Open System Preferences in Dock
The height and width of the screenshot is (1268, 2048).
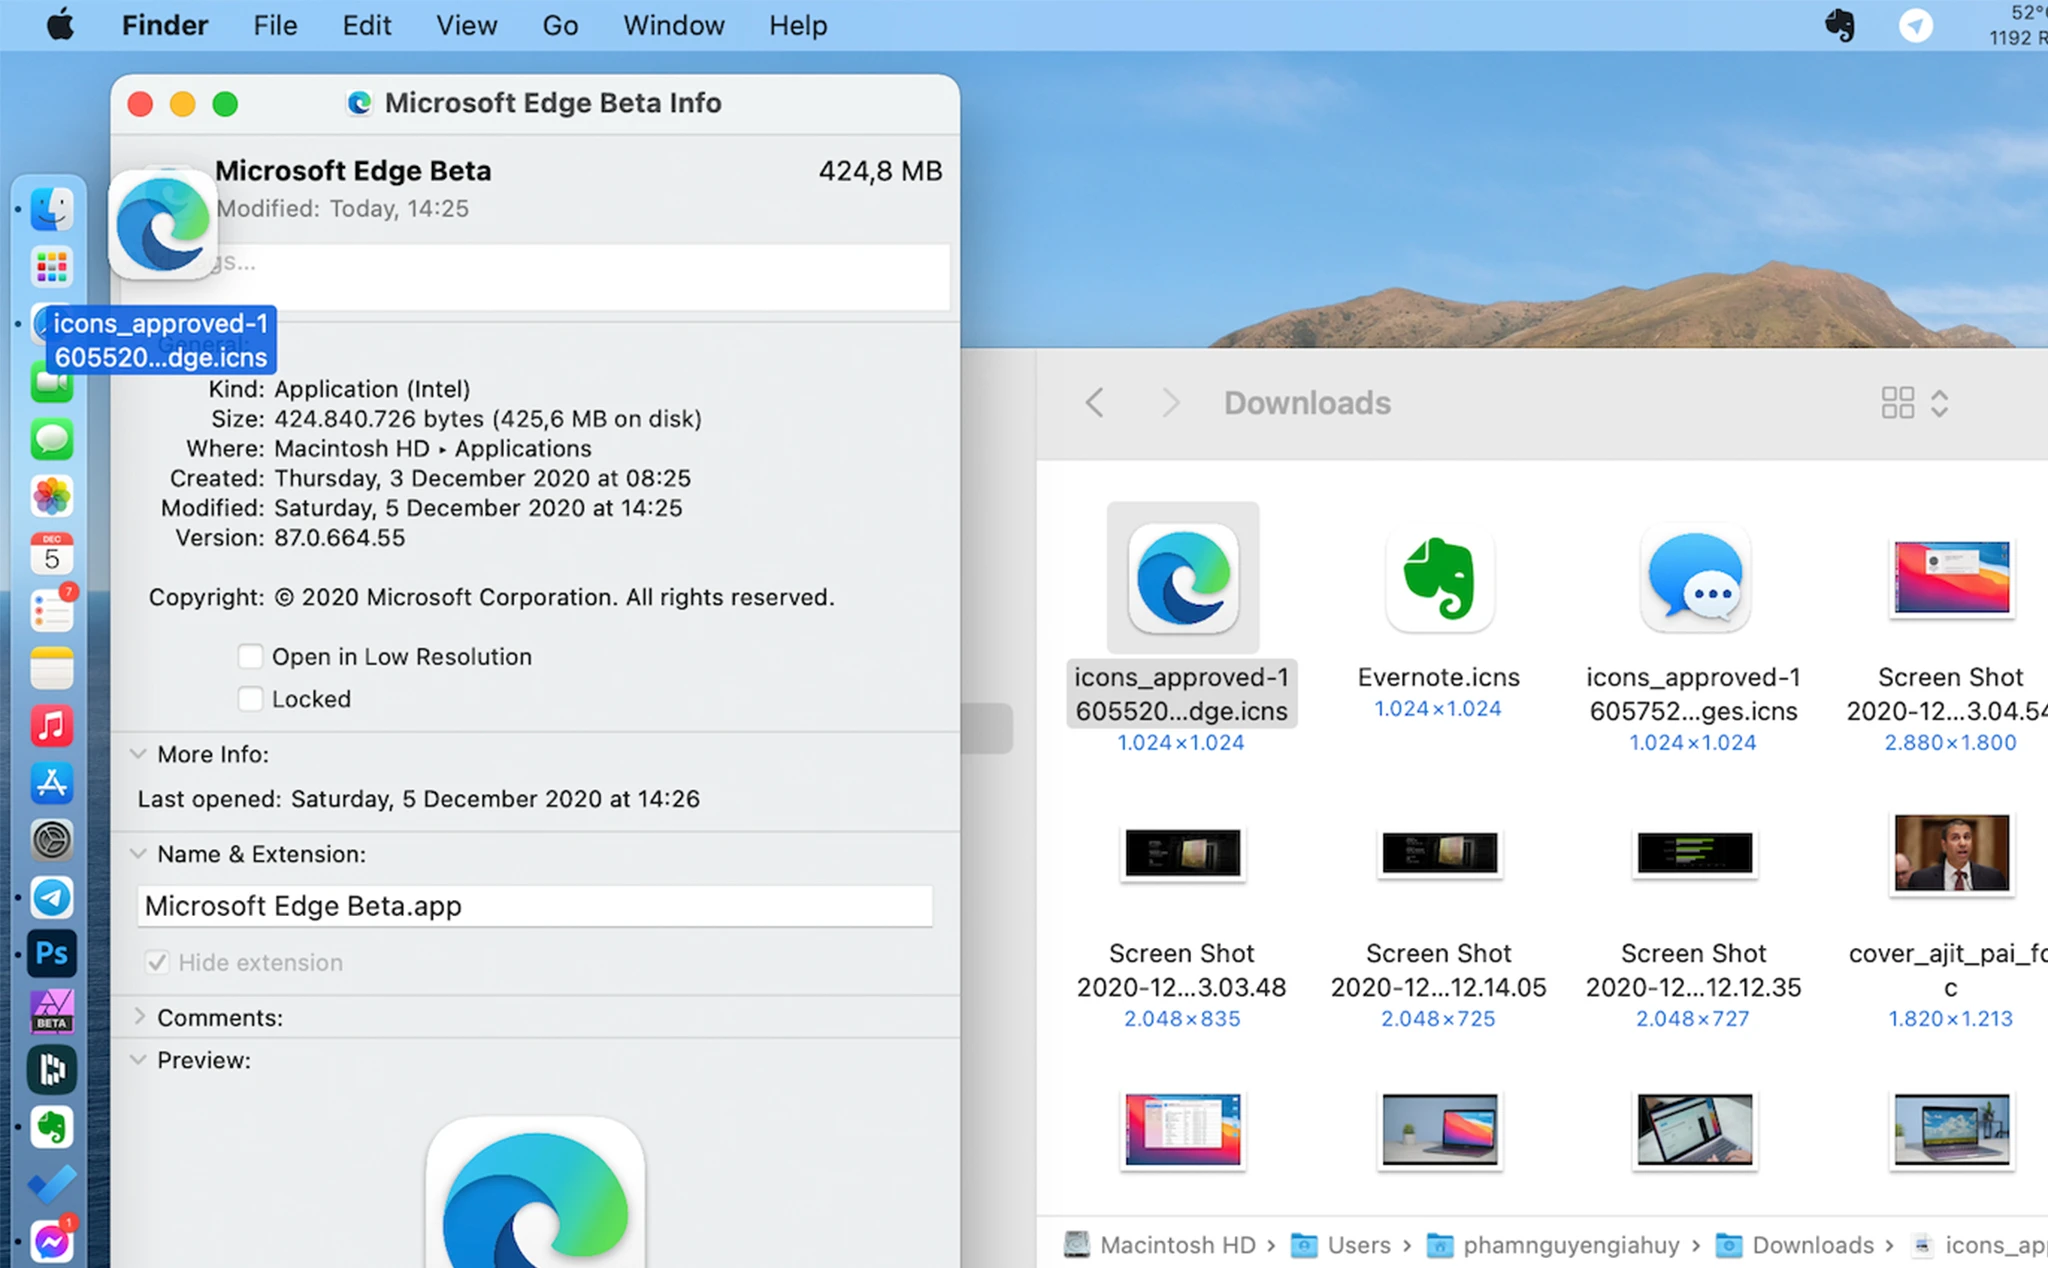click(x=51, y=840)
